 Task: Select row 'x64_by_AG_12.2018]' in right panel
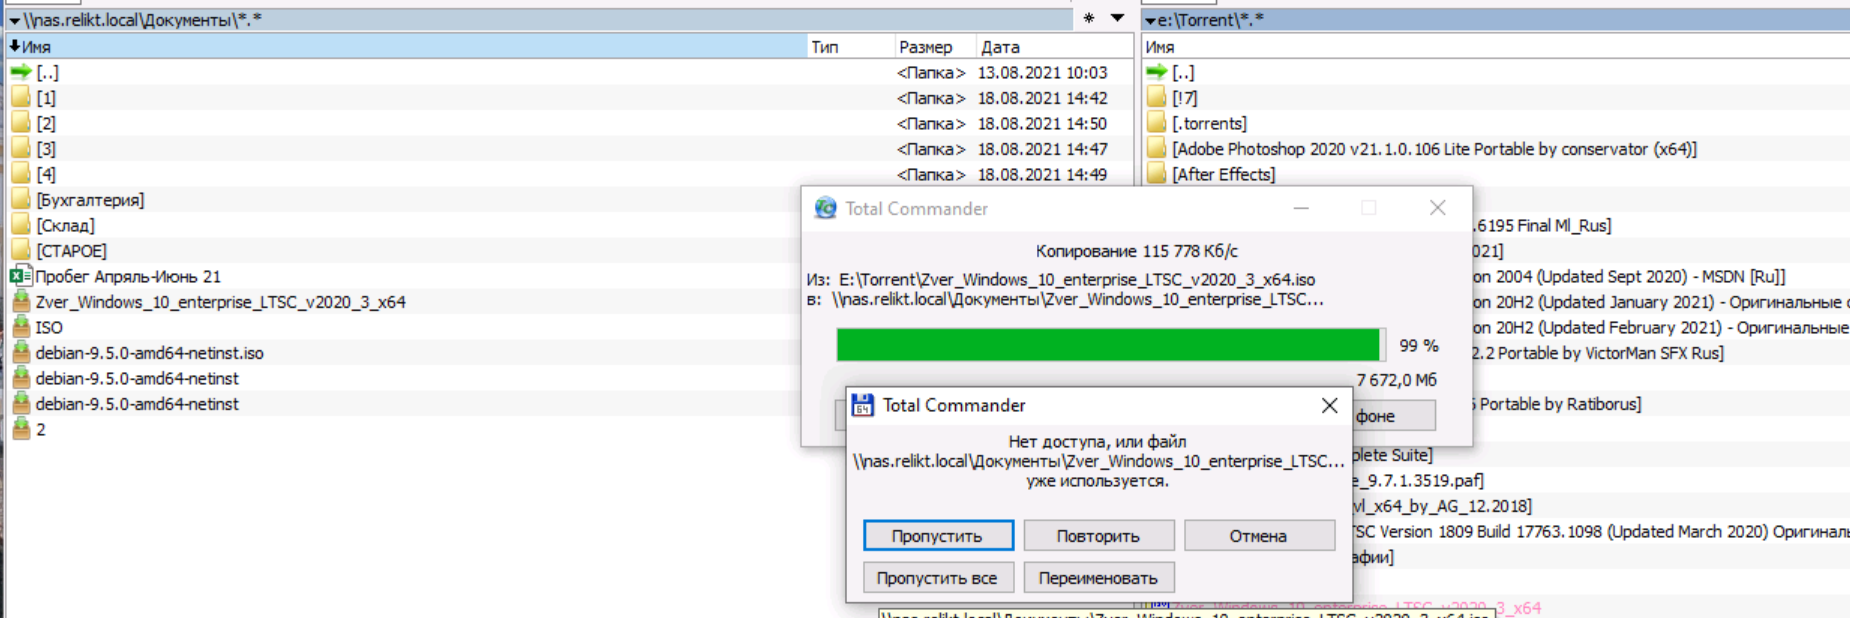point(1441,506)
